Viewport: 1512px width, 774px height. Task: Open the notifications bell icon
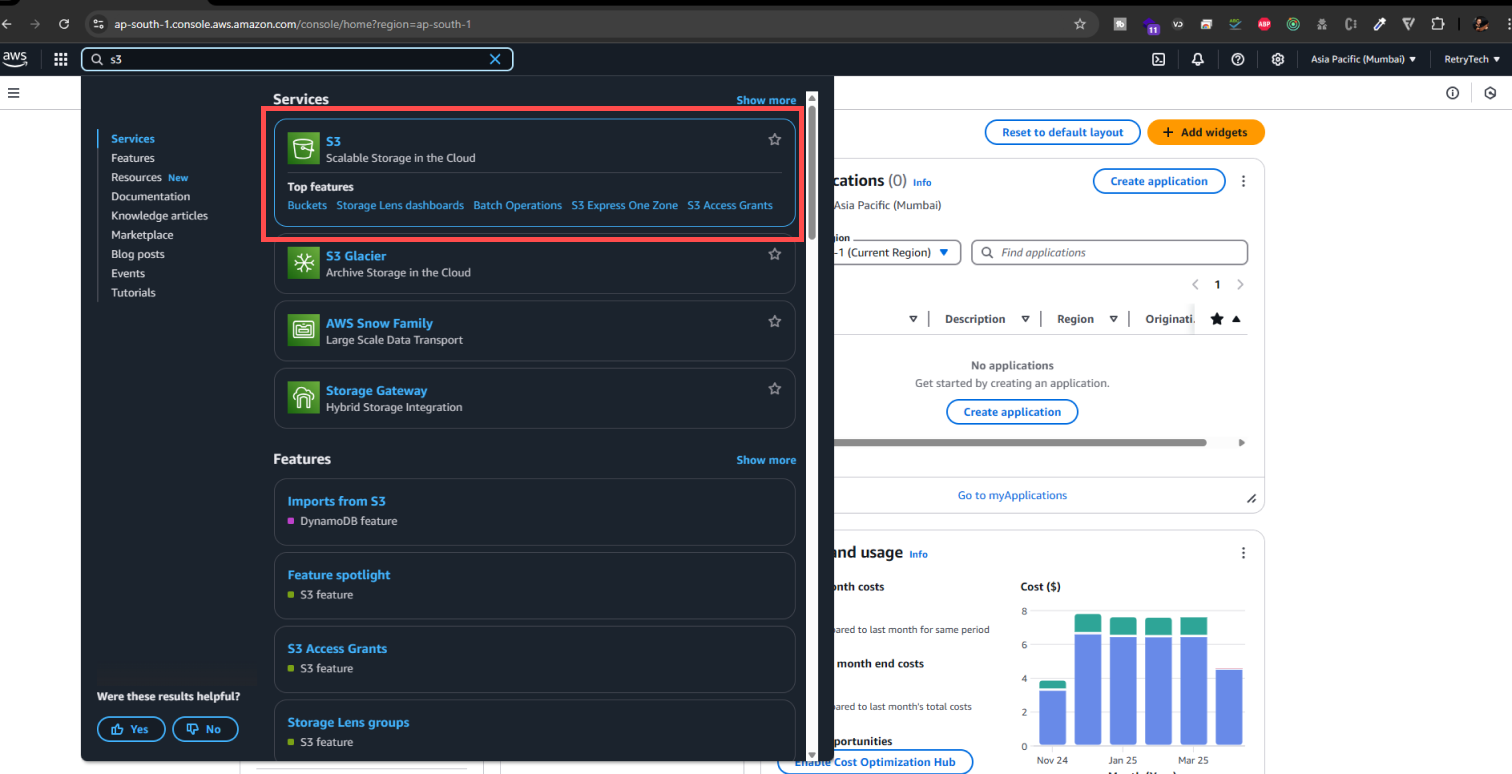click(x=1198, y=59)
